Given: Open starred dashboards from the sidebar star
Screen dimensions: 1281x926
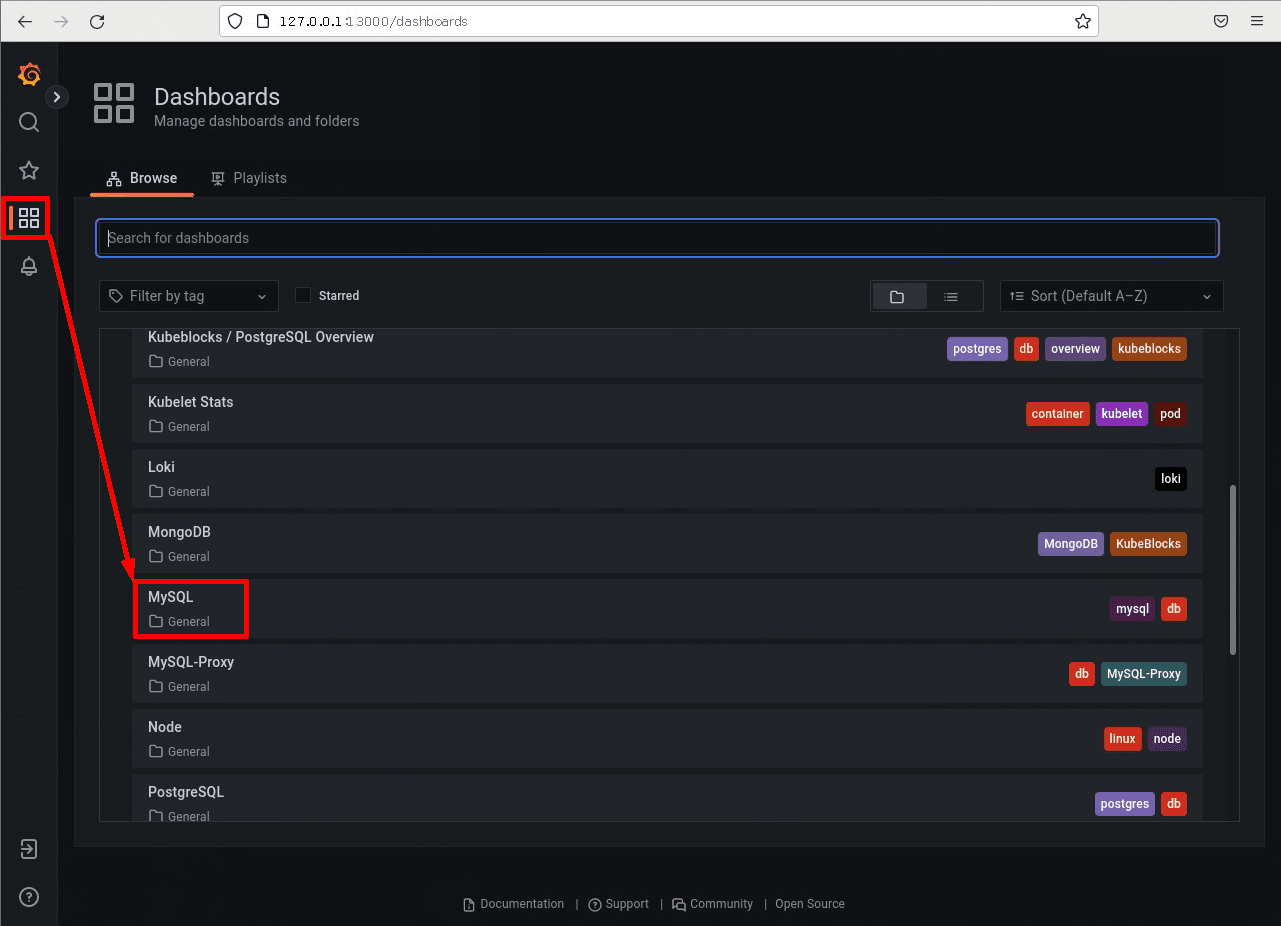Looking at the screenshot, I should pyautogui.click(x=29, y=170).
